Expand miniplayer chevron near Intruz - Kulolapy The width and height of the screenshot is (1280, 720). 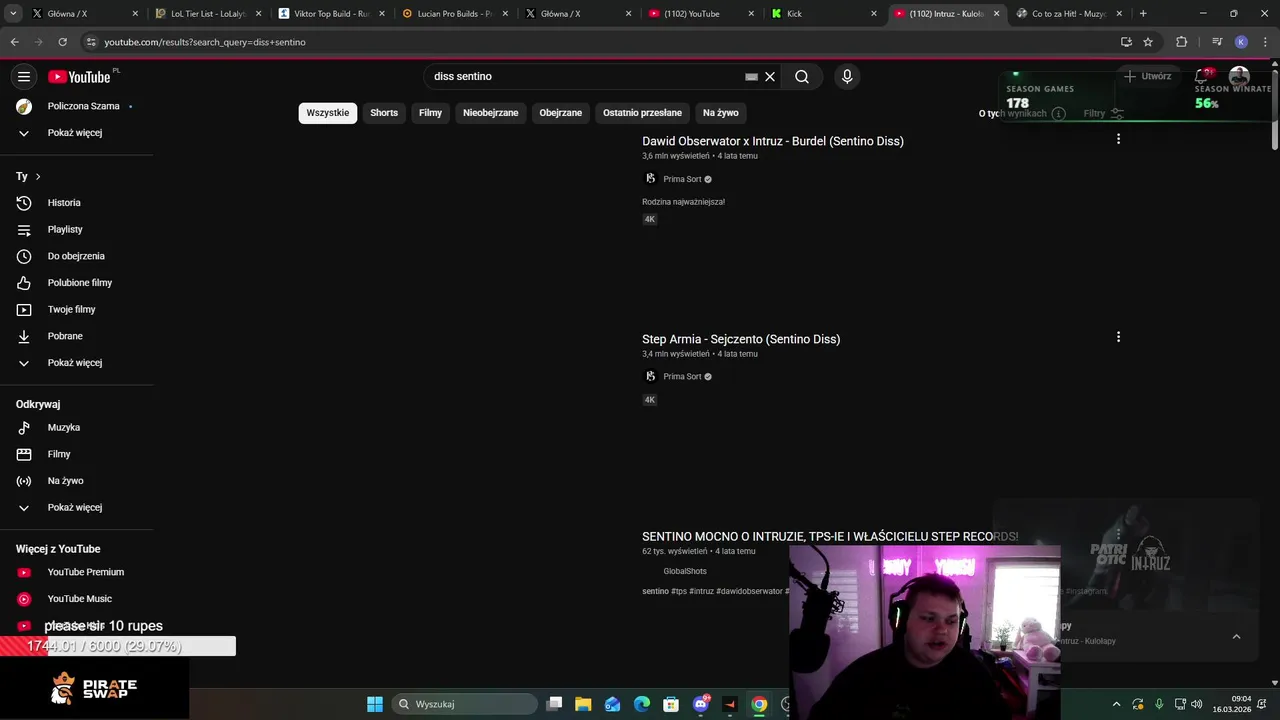[x=1236, y=637]
